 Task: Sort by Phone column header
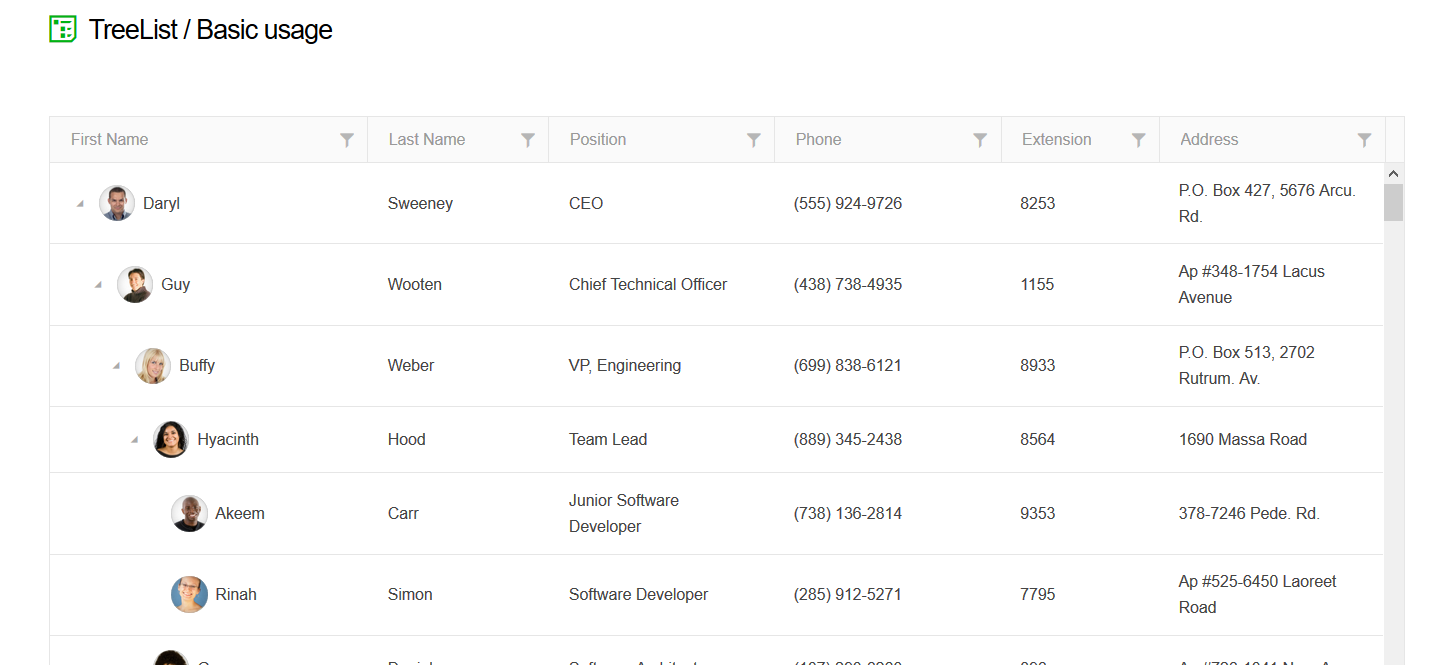pos(819,140)
